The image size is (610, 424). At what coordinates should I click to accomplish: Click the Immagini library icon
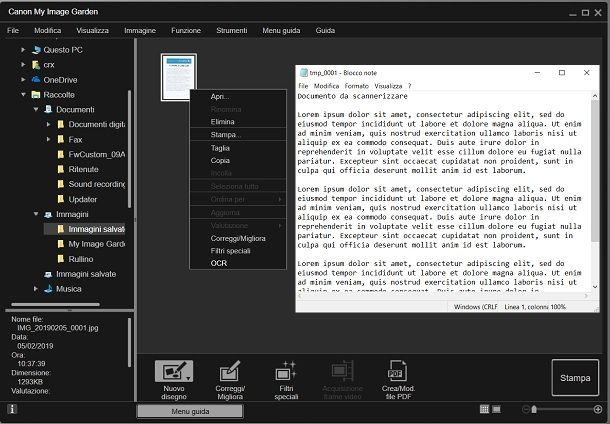(48, 214)
